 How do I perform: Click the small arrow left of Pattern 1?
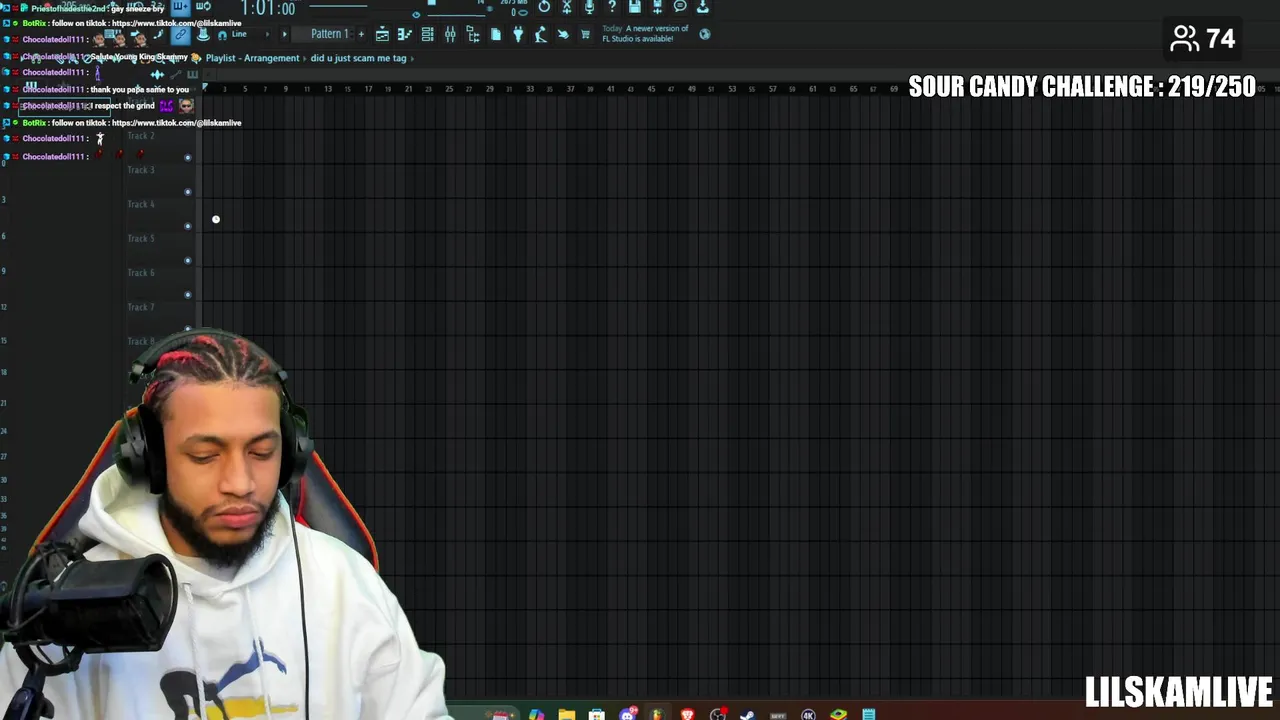click(285, 34)
